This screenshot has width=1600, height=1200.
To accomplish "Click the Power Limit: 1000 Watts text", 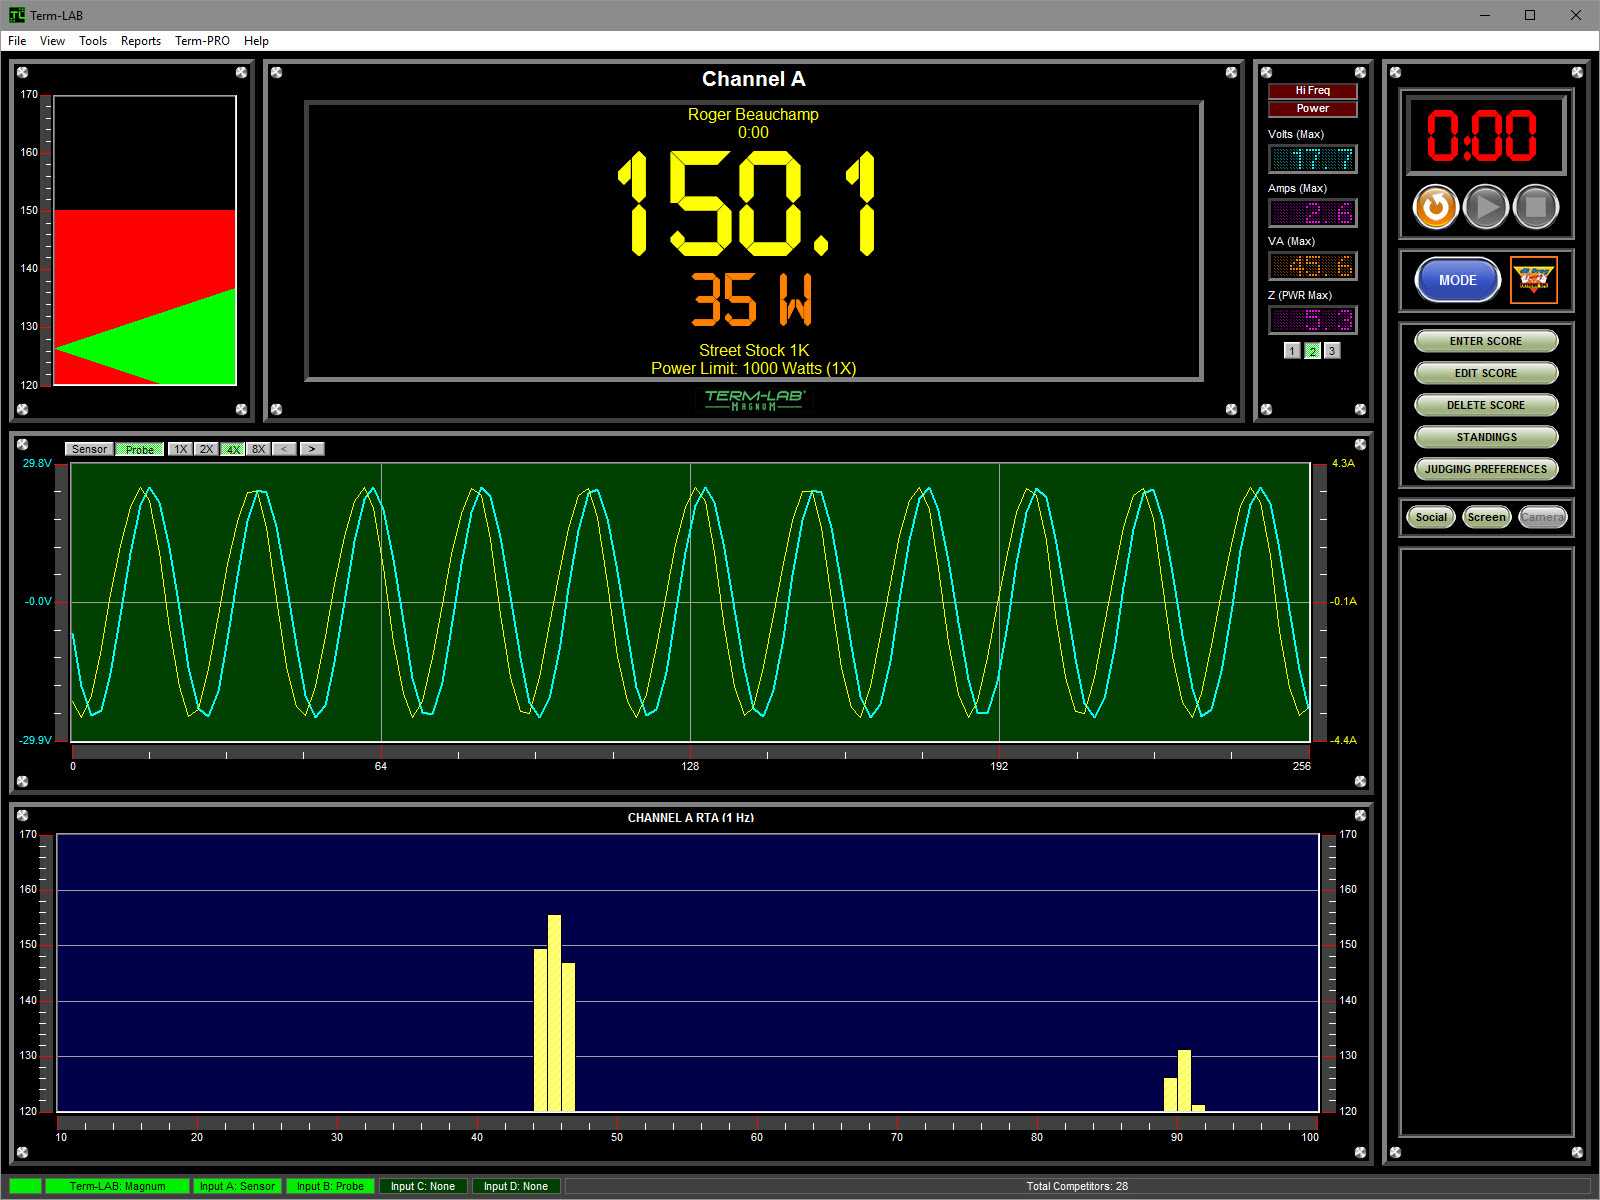I will pos(753,368).
